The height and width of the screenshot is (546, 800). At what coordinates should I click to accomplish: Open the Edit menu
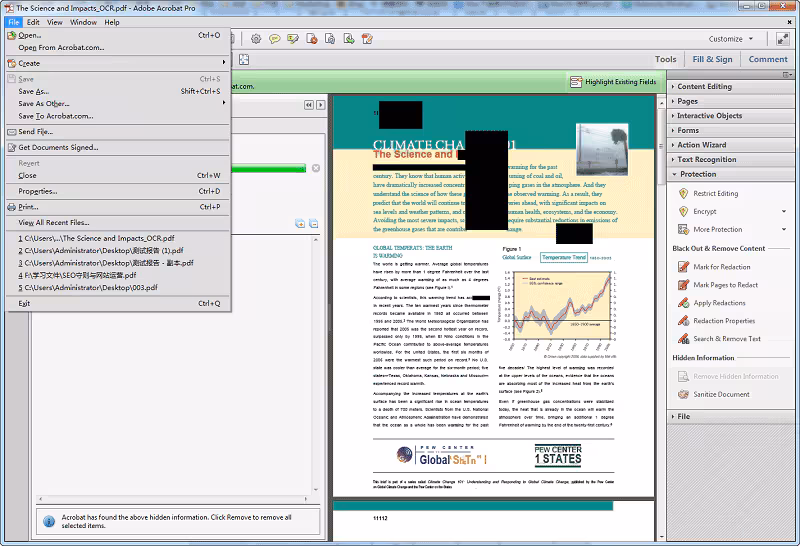point(33,22)
